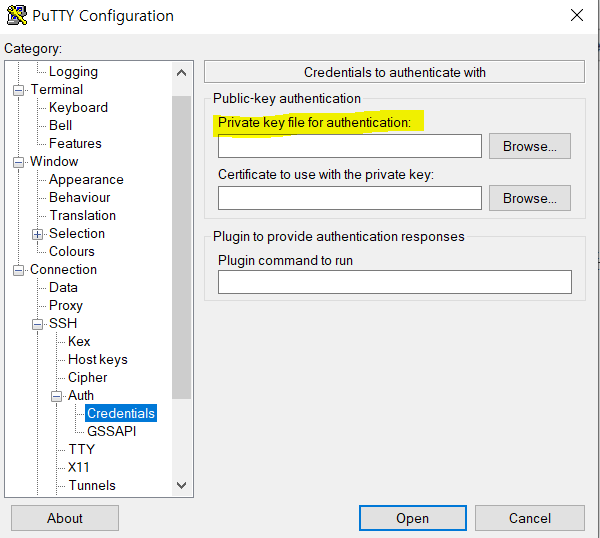Open the Kex settings category
The width and height of the screenshot is (600, 538).
coord(79,341)
